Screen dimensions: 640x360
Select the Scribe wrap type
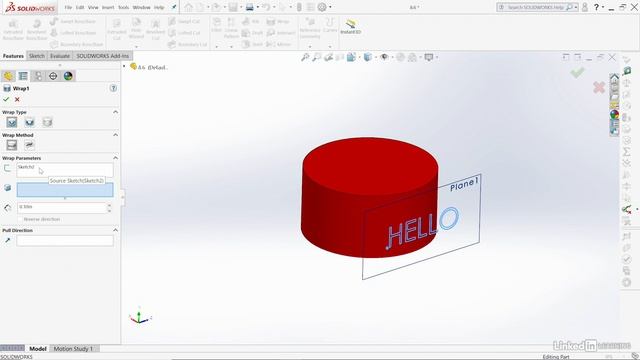47,122
